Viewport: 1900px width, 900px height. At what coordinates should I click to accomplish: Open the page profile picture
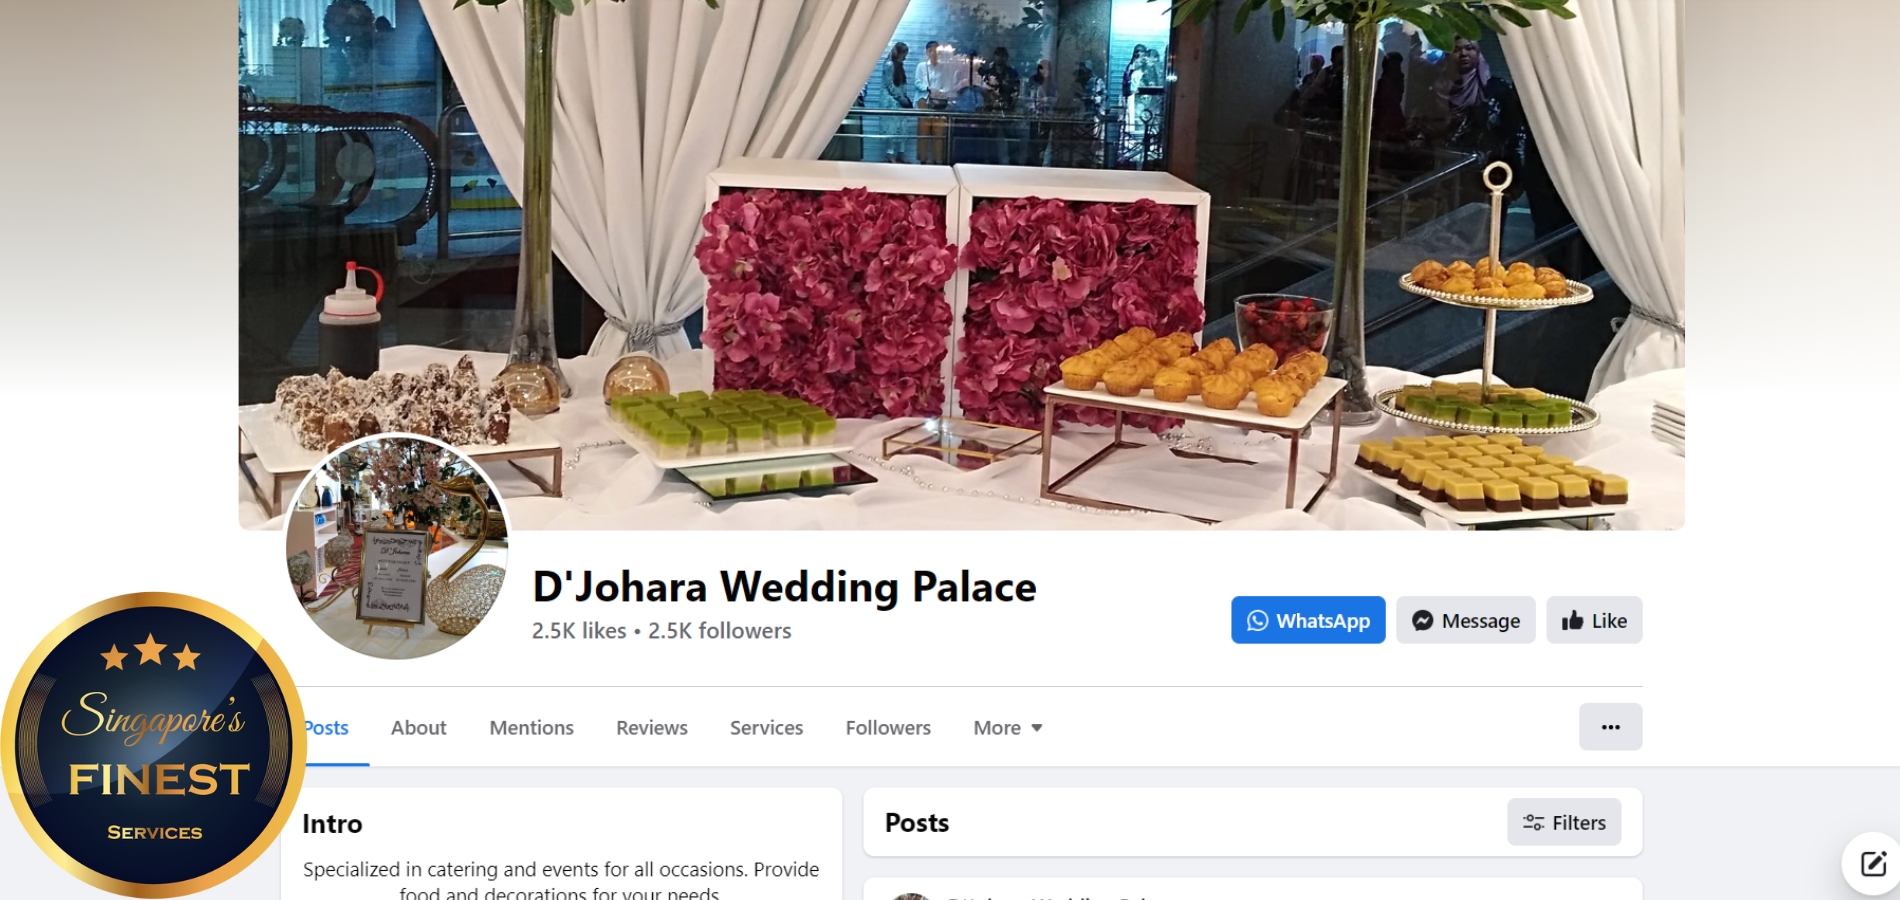pyautogui.click(x=398, y=546)
